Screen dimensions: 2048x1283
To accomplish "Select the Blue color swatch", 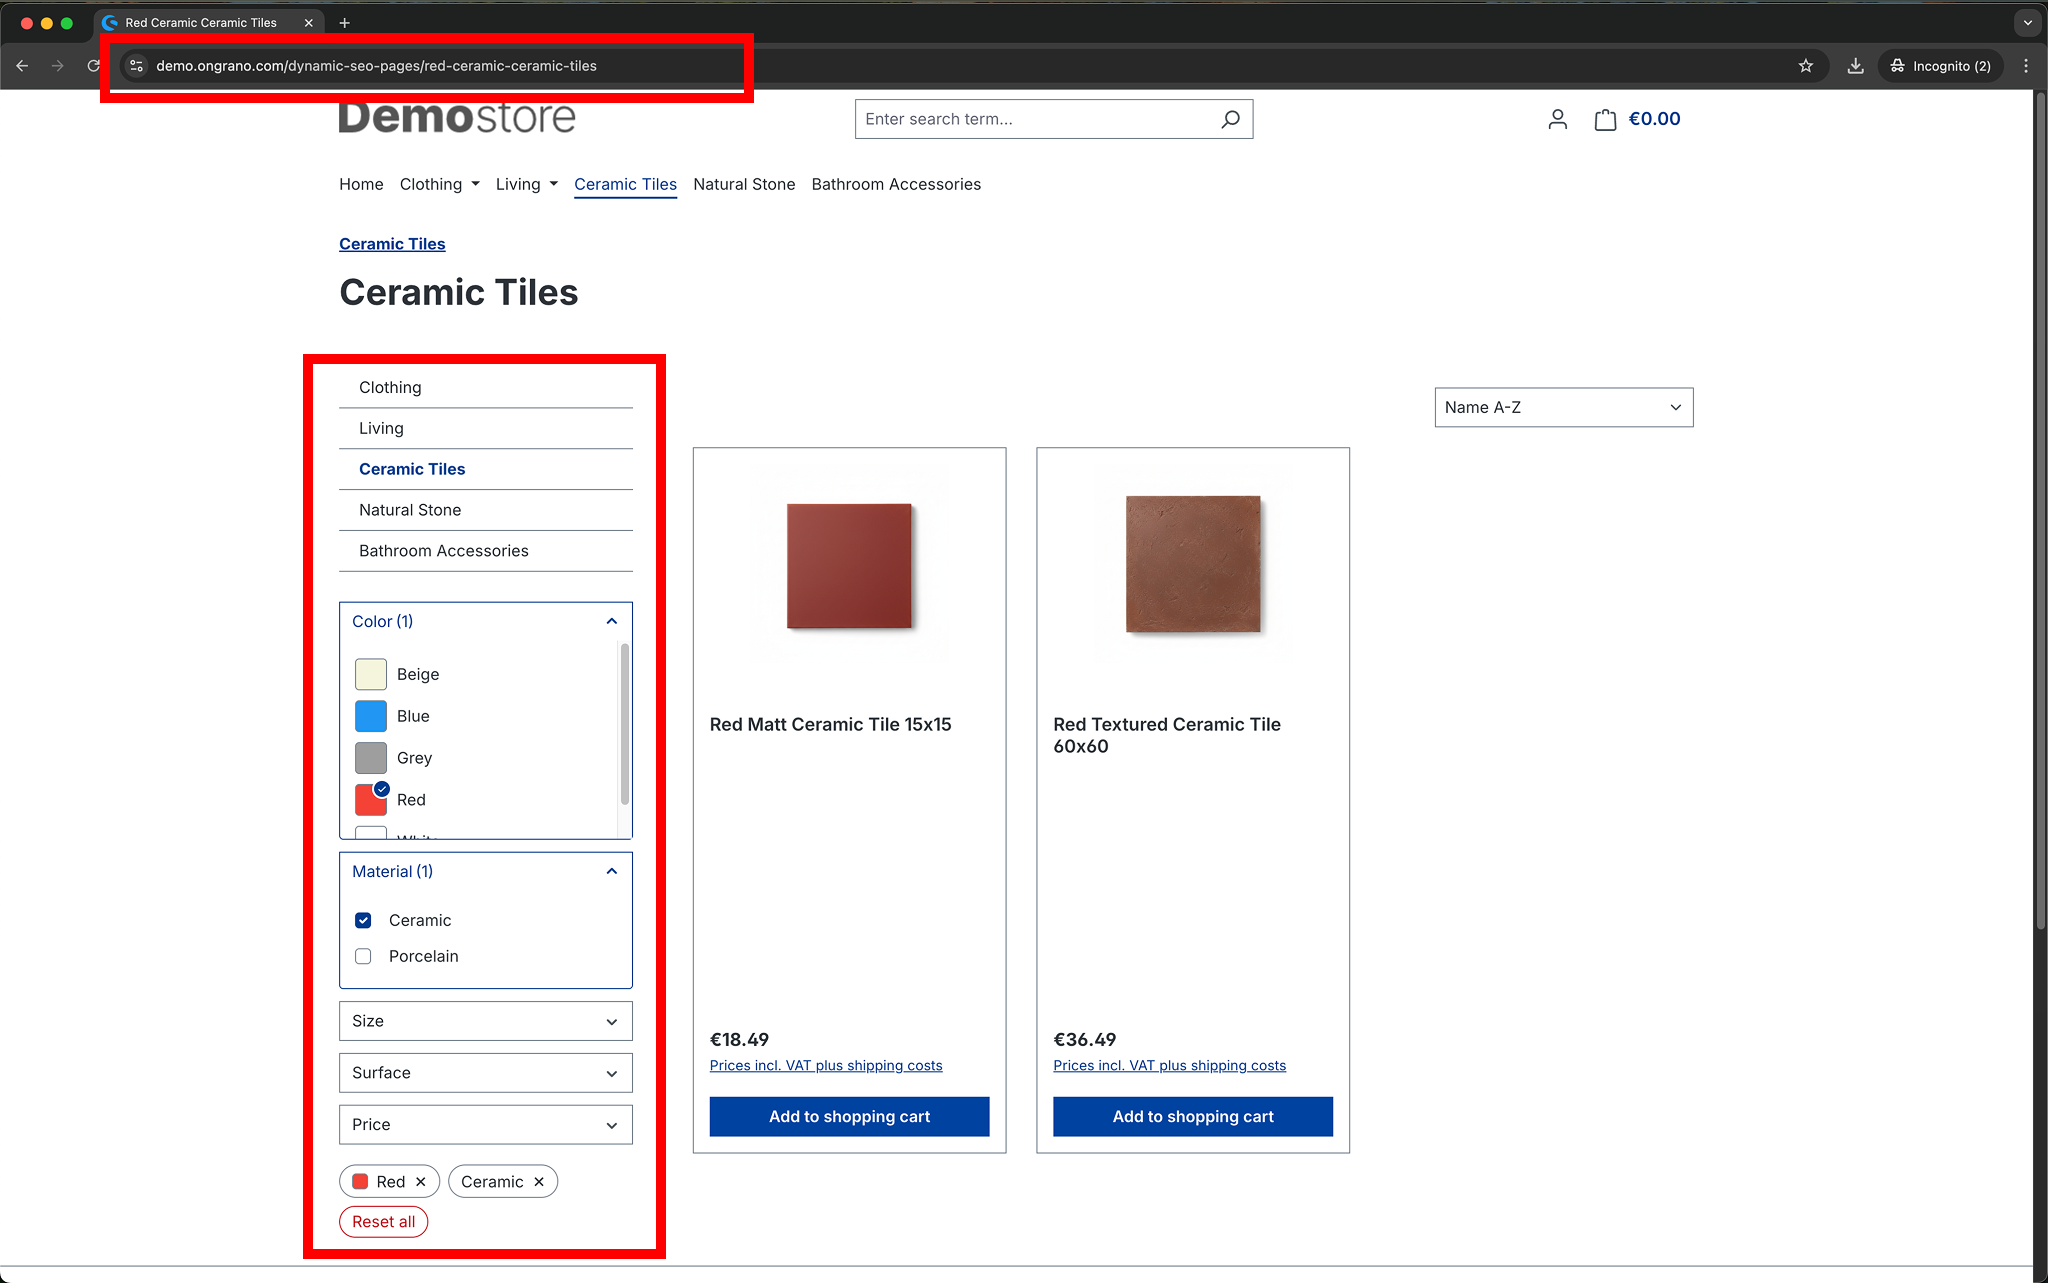I will click(371, 716).
